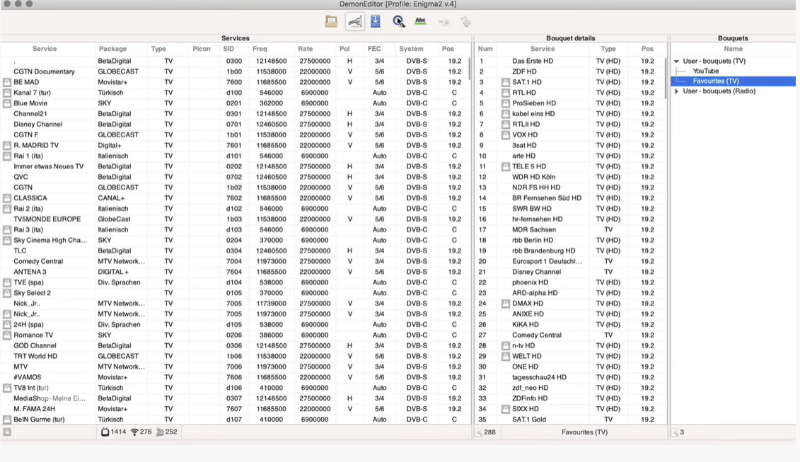Click the System column header
The height and width of the screenshot is (462, 800).
pyautogui.click(x=411, y=48)
